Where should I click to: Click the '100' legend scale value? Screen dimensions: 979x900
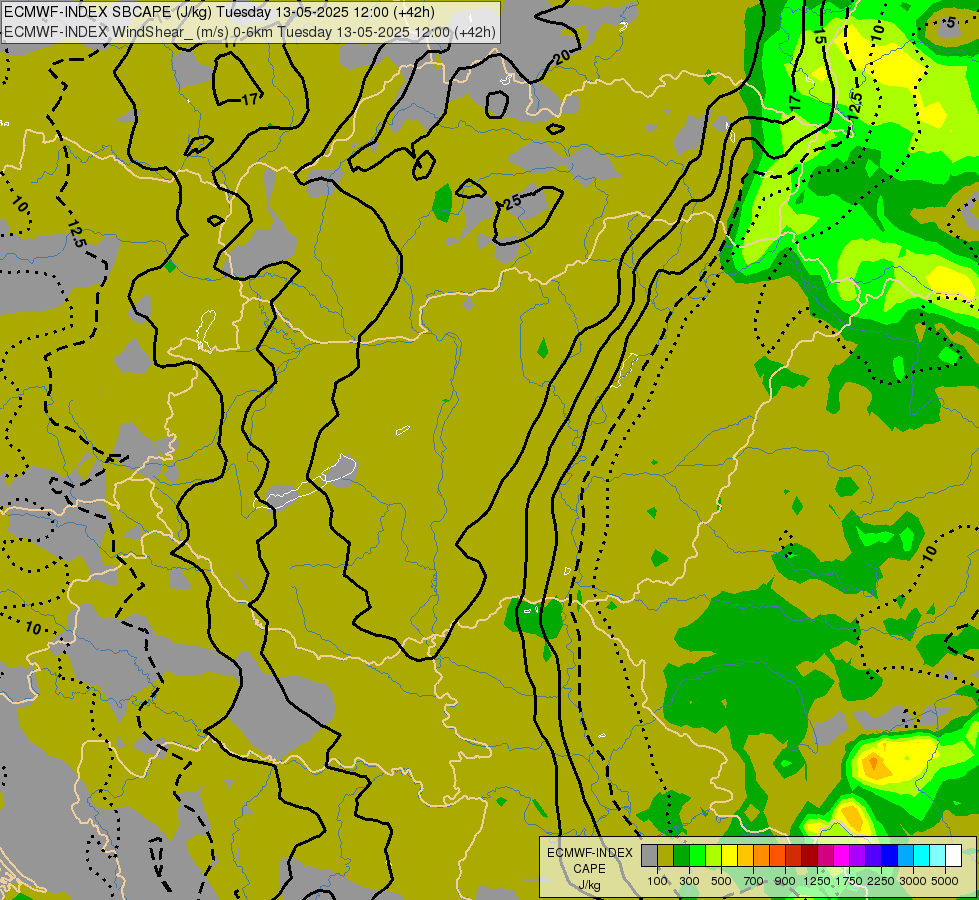coord(657,881)
